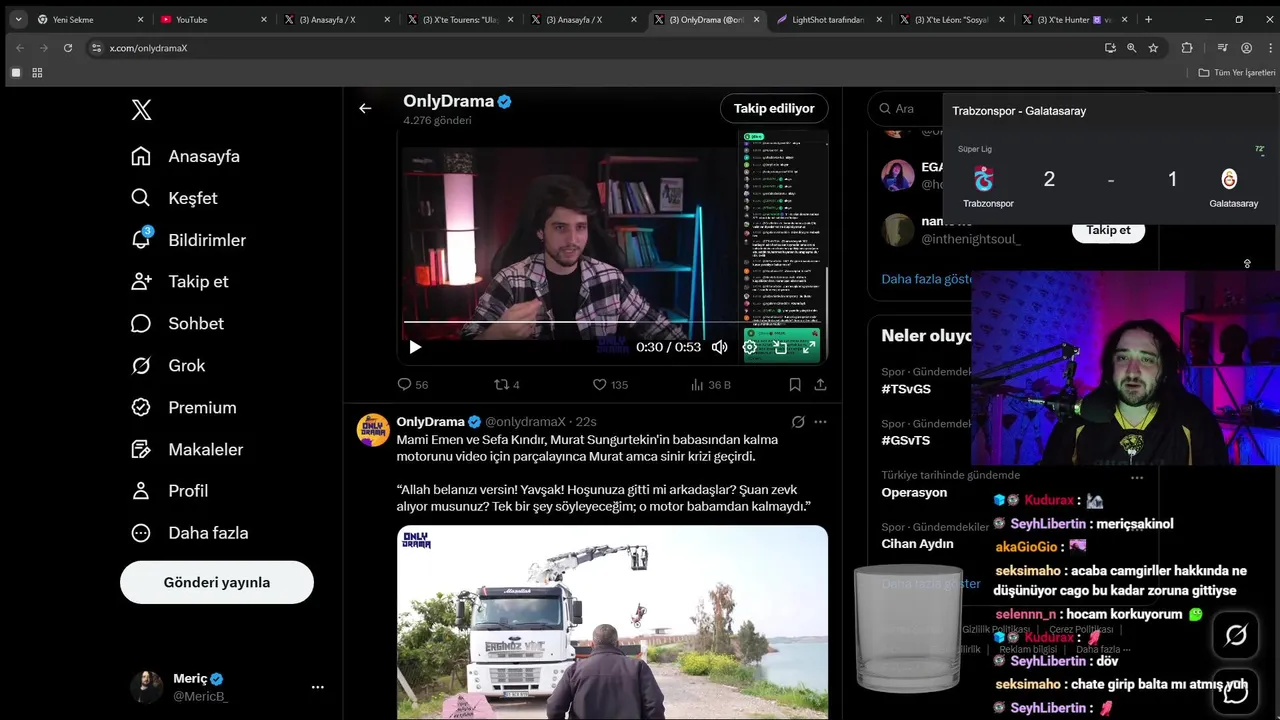
Task: Open the three-dot menu on the OnlyDrama tweet
Action: coord(820,422)
